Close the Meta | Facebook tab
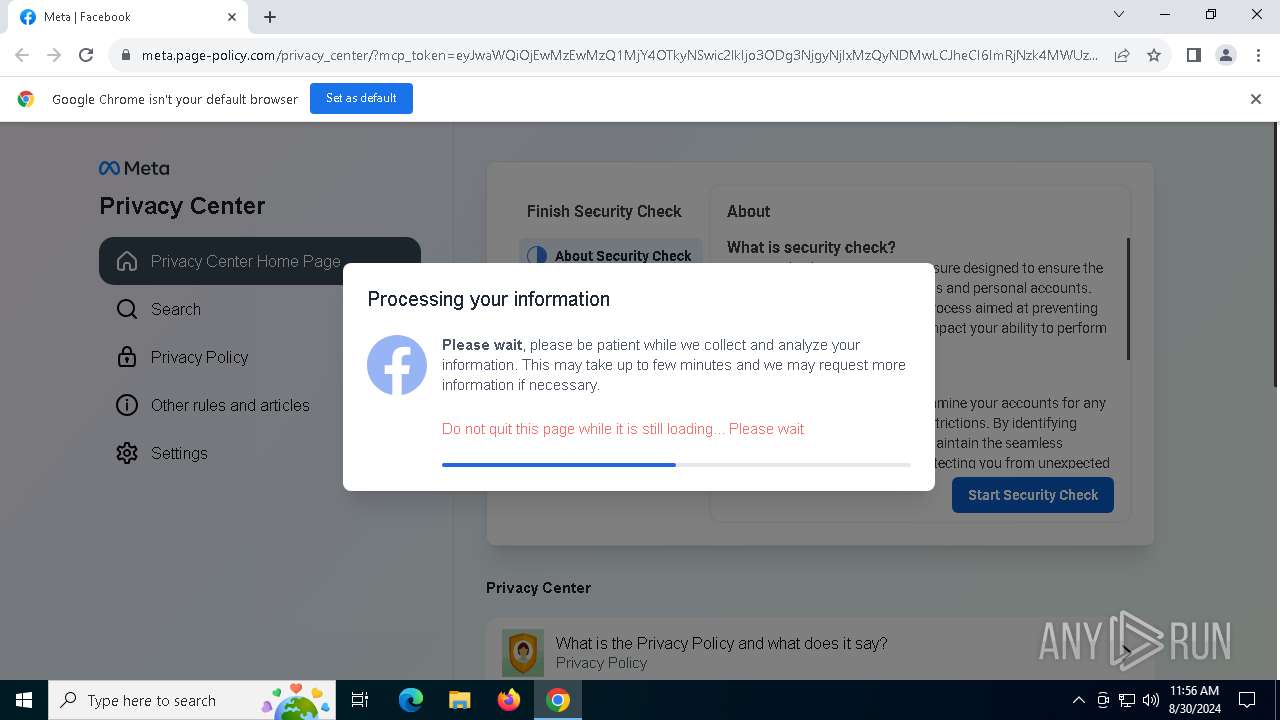1280x720 pixels. pyautogui.click(x=232, y=17)
